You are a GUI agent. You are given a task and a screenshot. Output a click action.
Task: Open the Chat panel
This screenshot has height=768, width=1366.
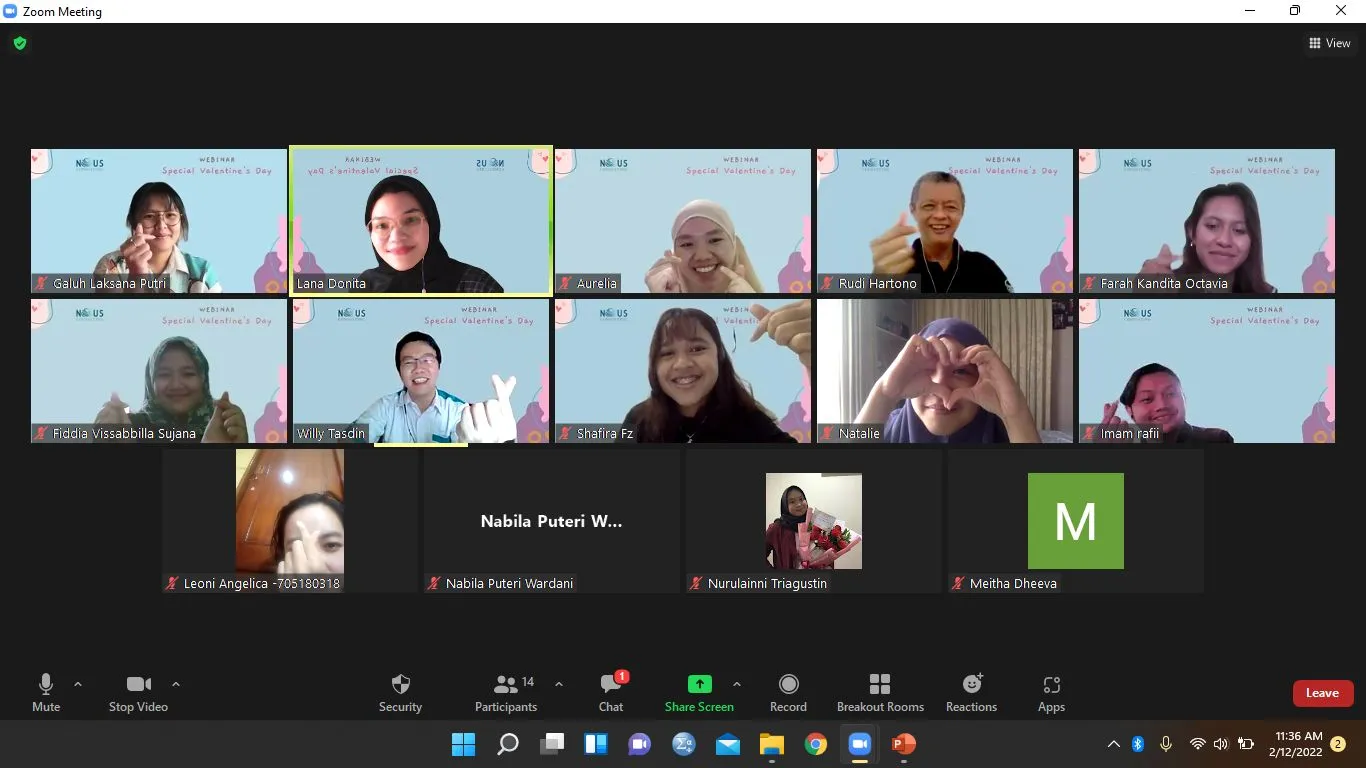[611, 685]
